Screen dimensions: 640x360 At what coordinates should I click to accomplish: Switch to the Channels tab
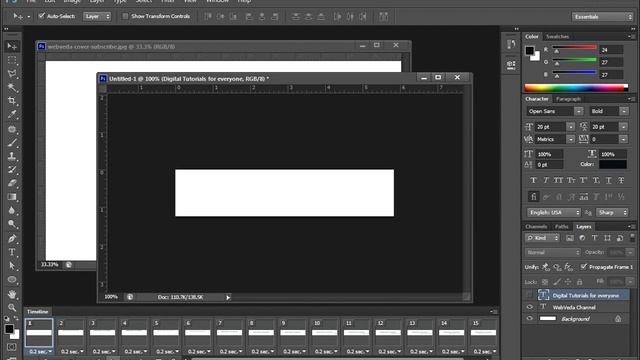point(536,227)
